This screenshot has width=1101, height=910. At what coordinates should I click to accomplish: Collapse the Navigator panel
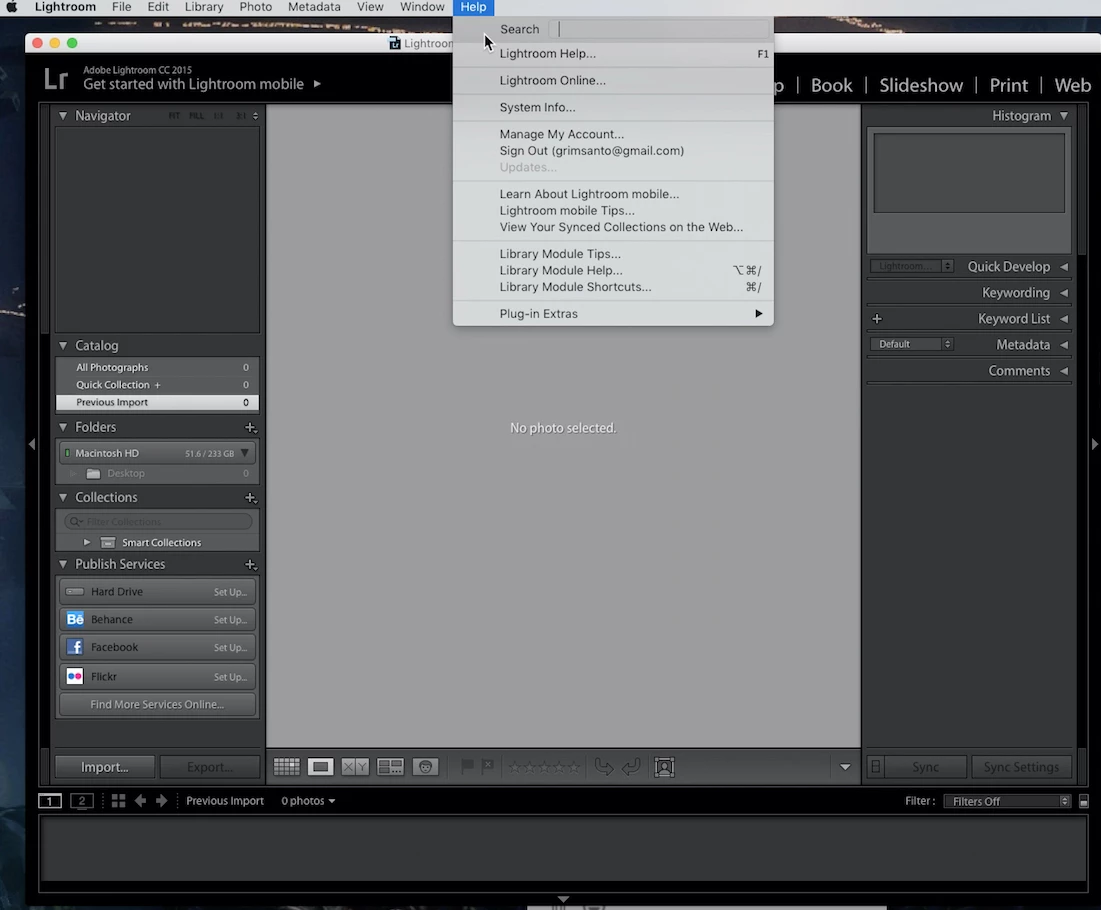pyautogui.click(x=63, y=116)
